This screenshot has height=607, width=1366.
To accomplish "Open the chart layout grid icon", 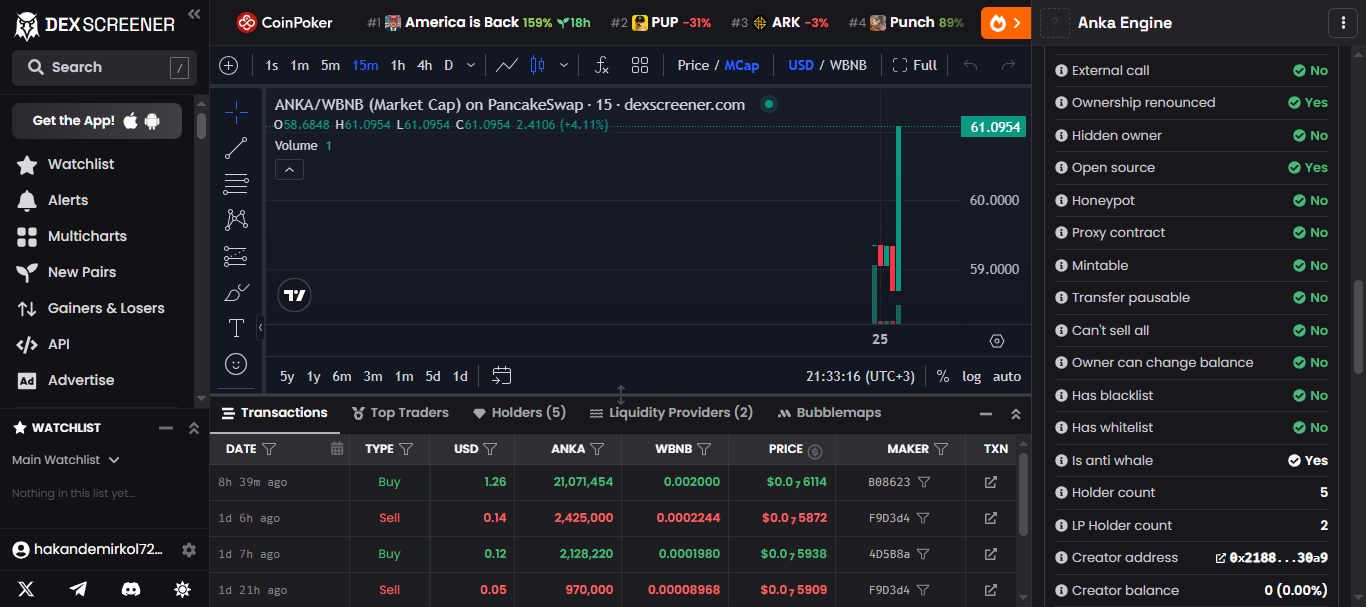I will 640,65.
